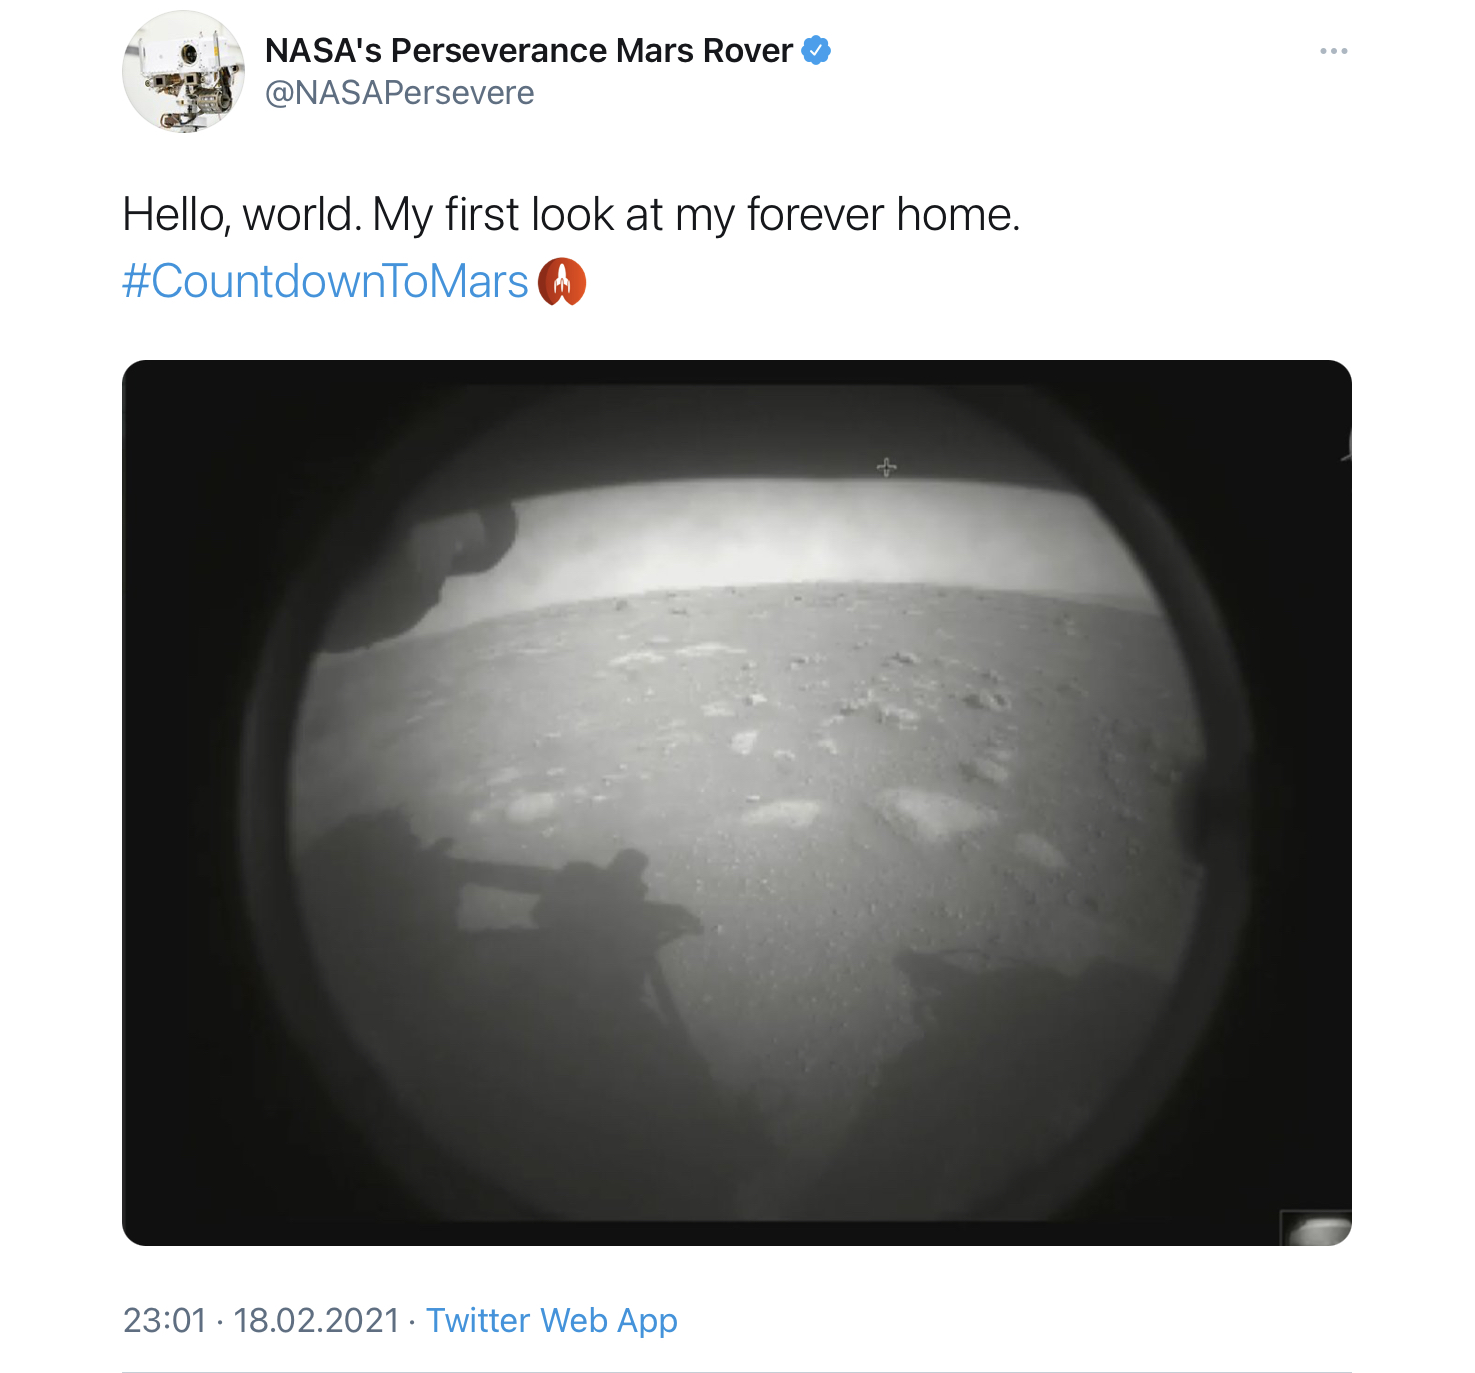Click the small crosshair marker in the photo
Screen dimensions: 1475x1373
[887, 467]
